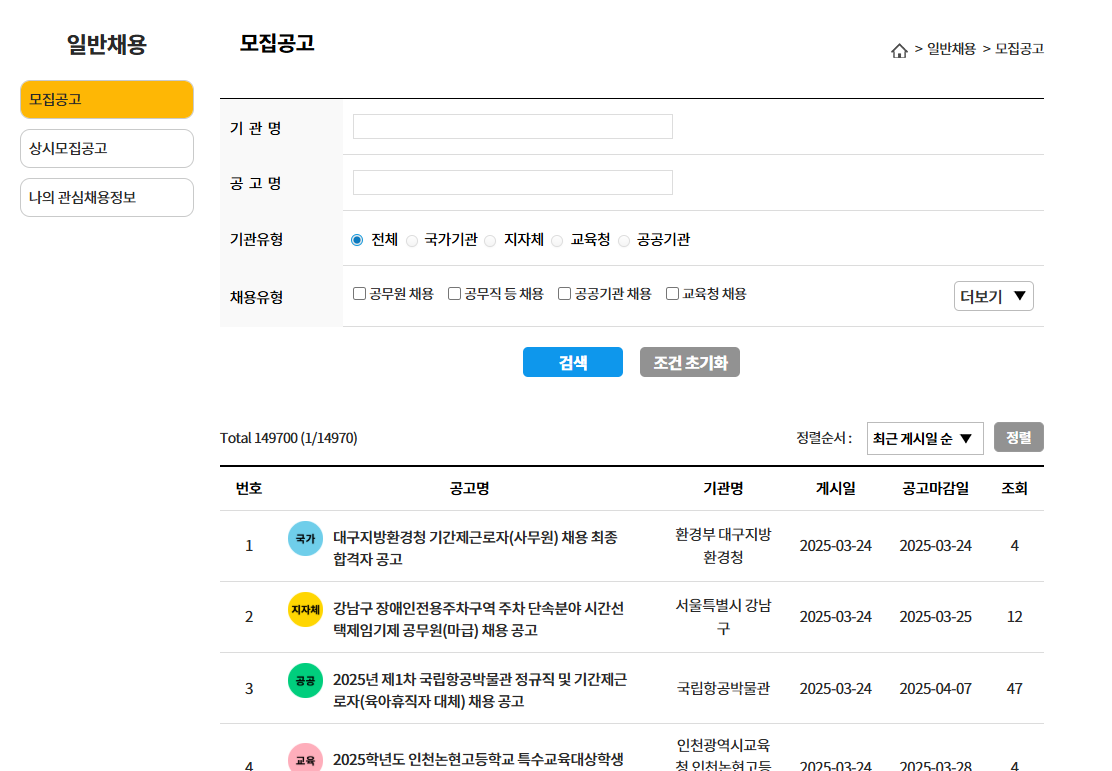Open 나의 관심채용정보 from the sidebar
1112x771 pixels.
click(106, 197)
